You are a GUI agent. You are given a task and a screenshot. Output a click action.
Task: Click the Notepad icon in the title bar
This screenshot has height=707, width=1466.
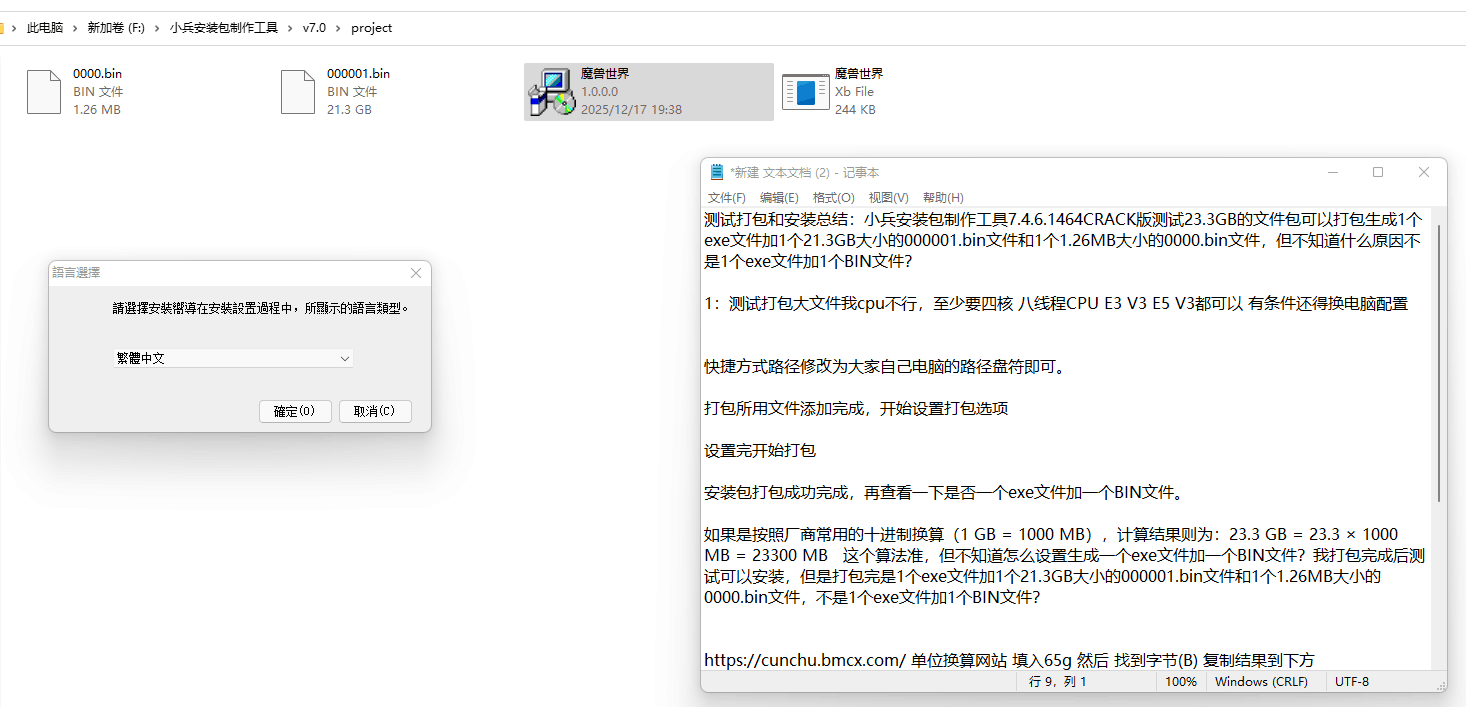pos(716,171)
